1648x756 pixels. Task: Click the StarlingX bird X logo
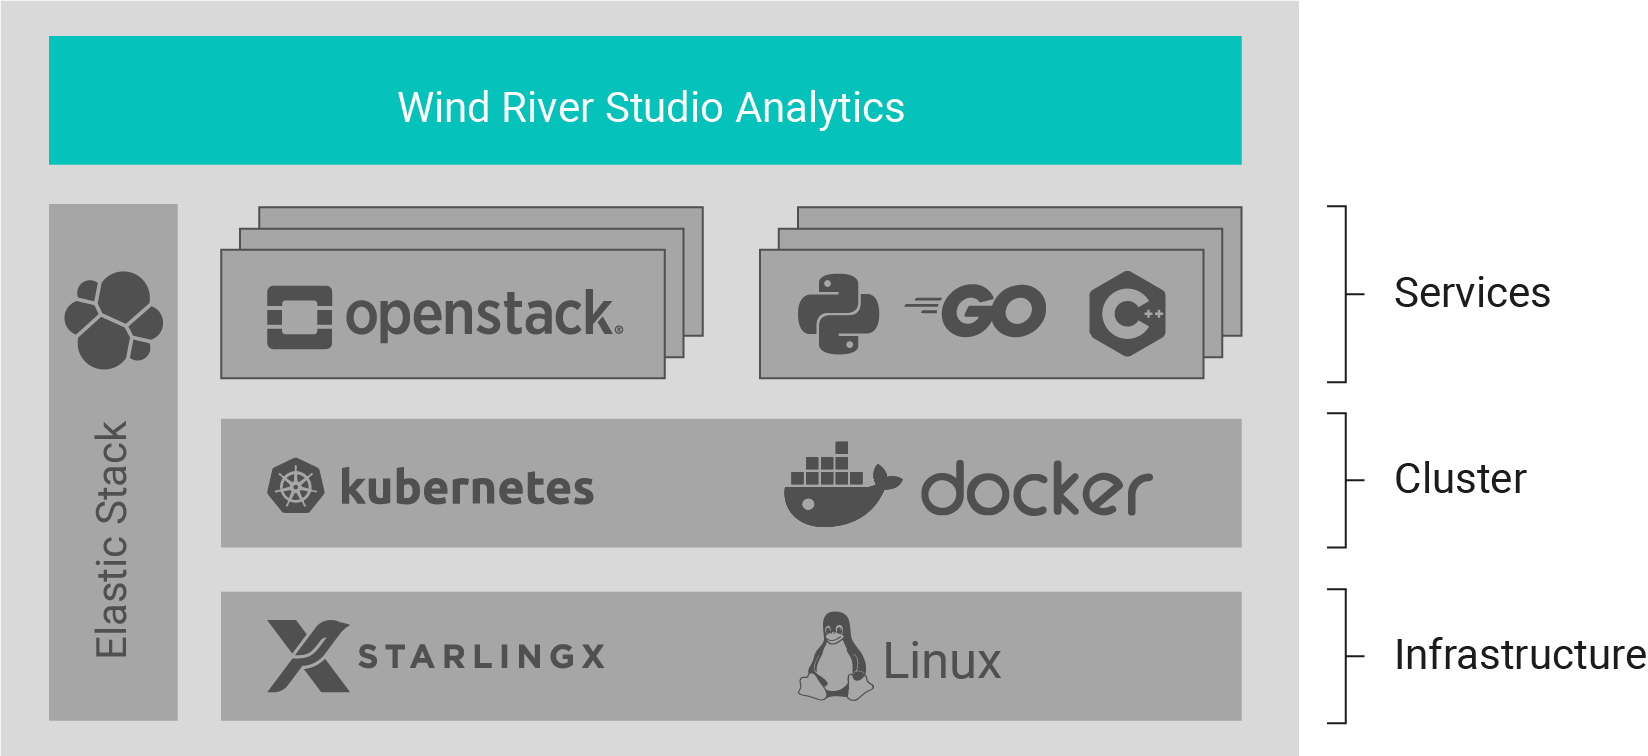[x=308, y=656]
